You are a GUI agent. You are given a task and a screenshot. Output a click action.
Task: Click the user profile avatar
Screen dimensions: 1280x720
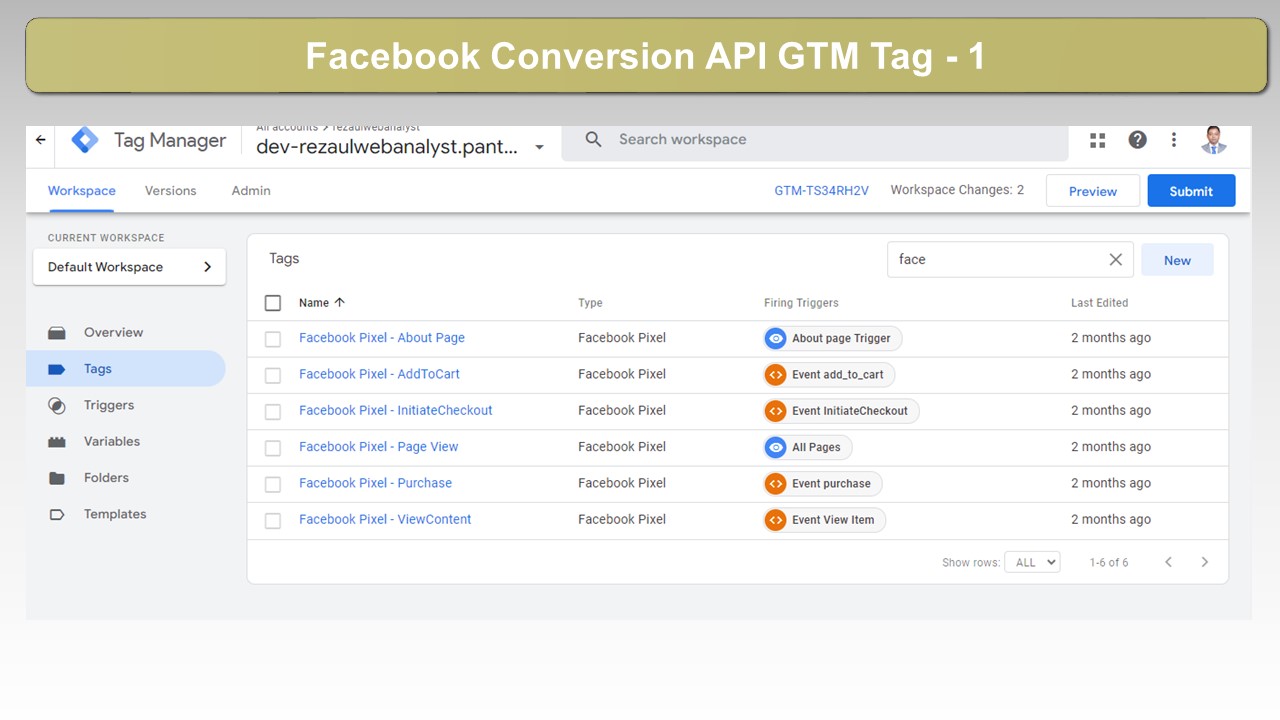point(1214,140)
